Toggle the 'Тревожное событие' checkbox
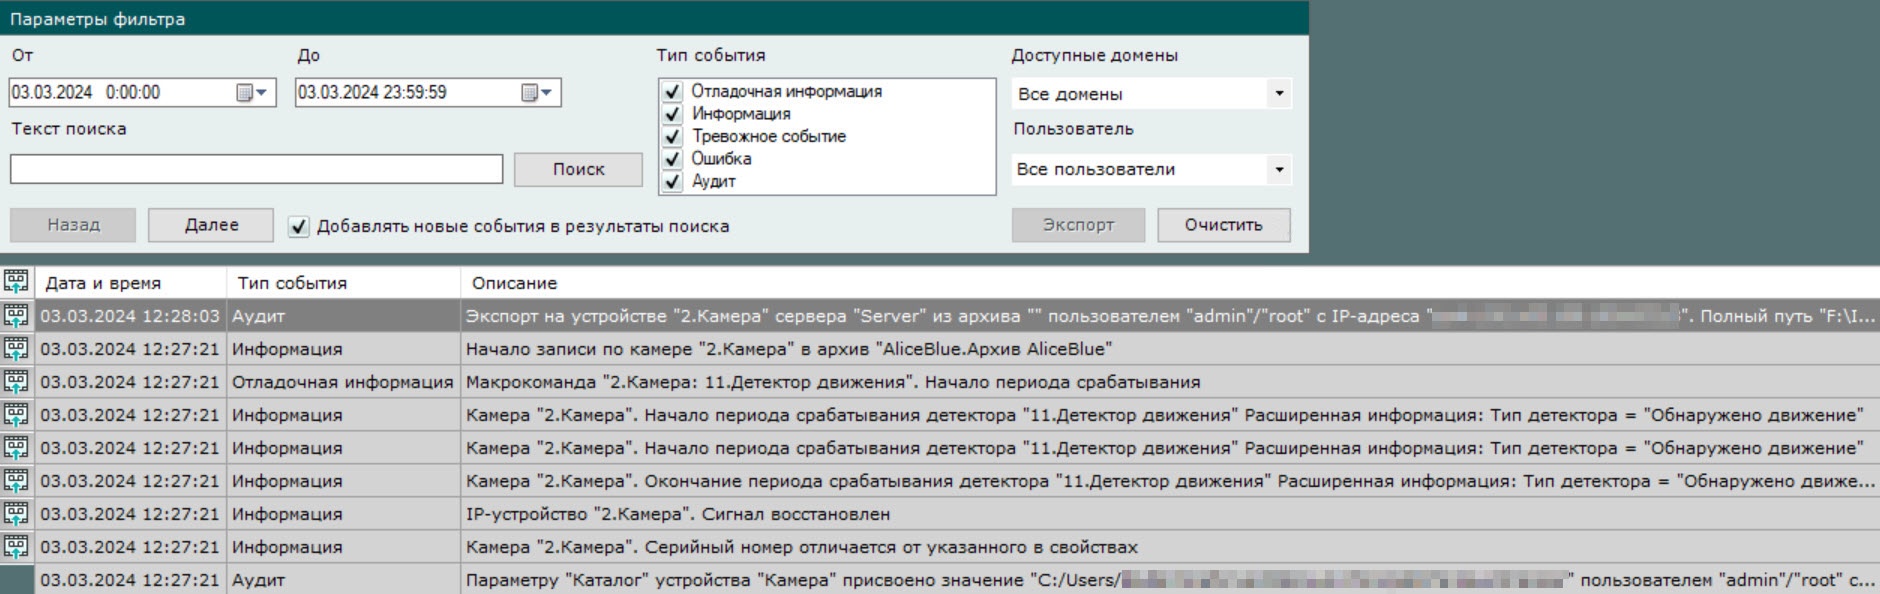The image size is (1880, 594). 673,136
